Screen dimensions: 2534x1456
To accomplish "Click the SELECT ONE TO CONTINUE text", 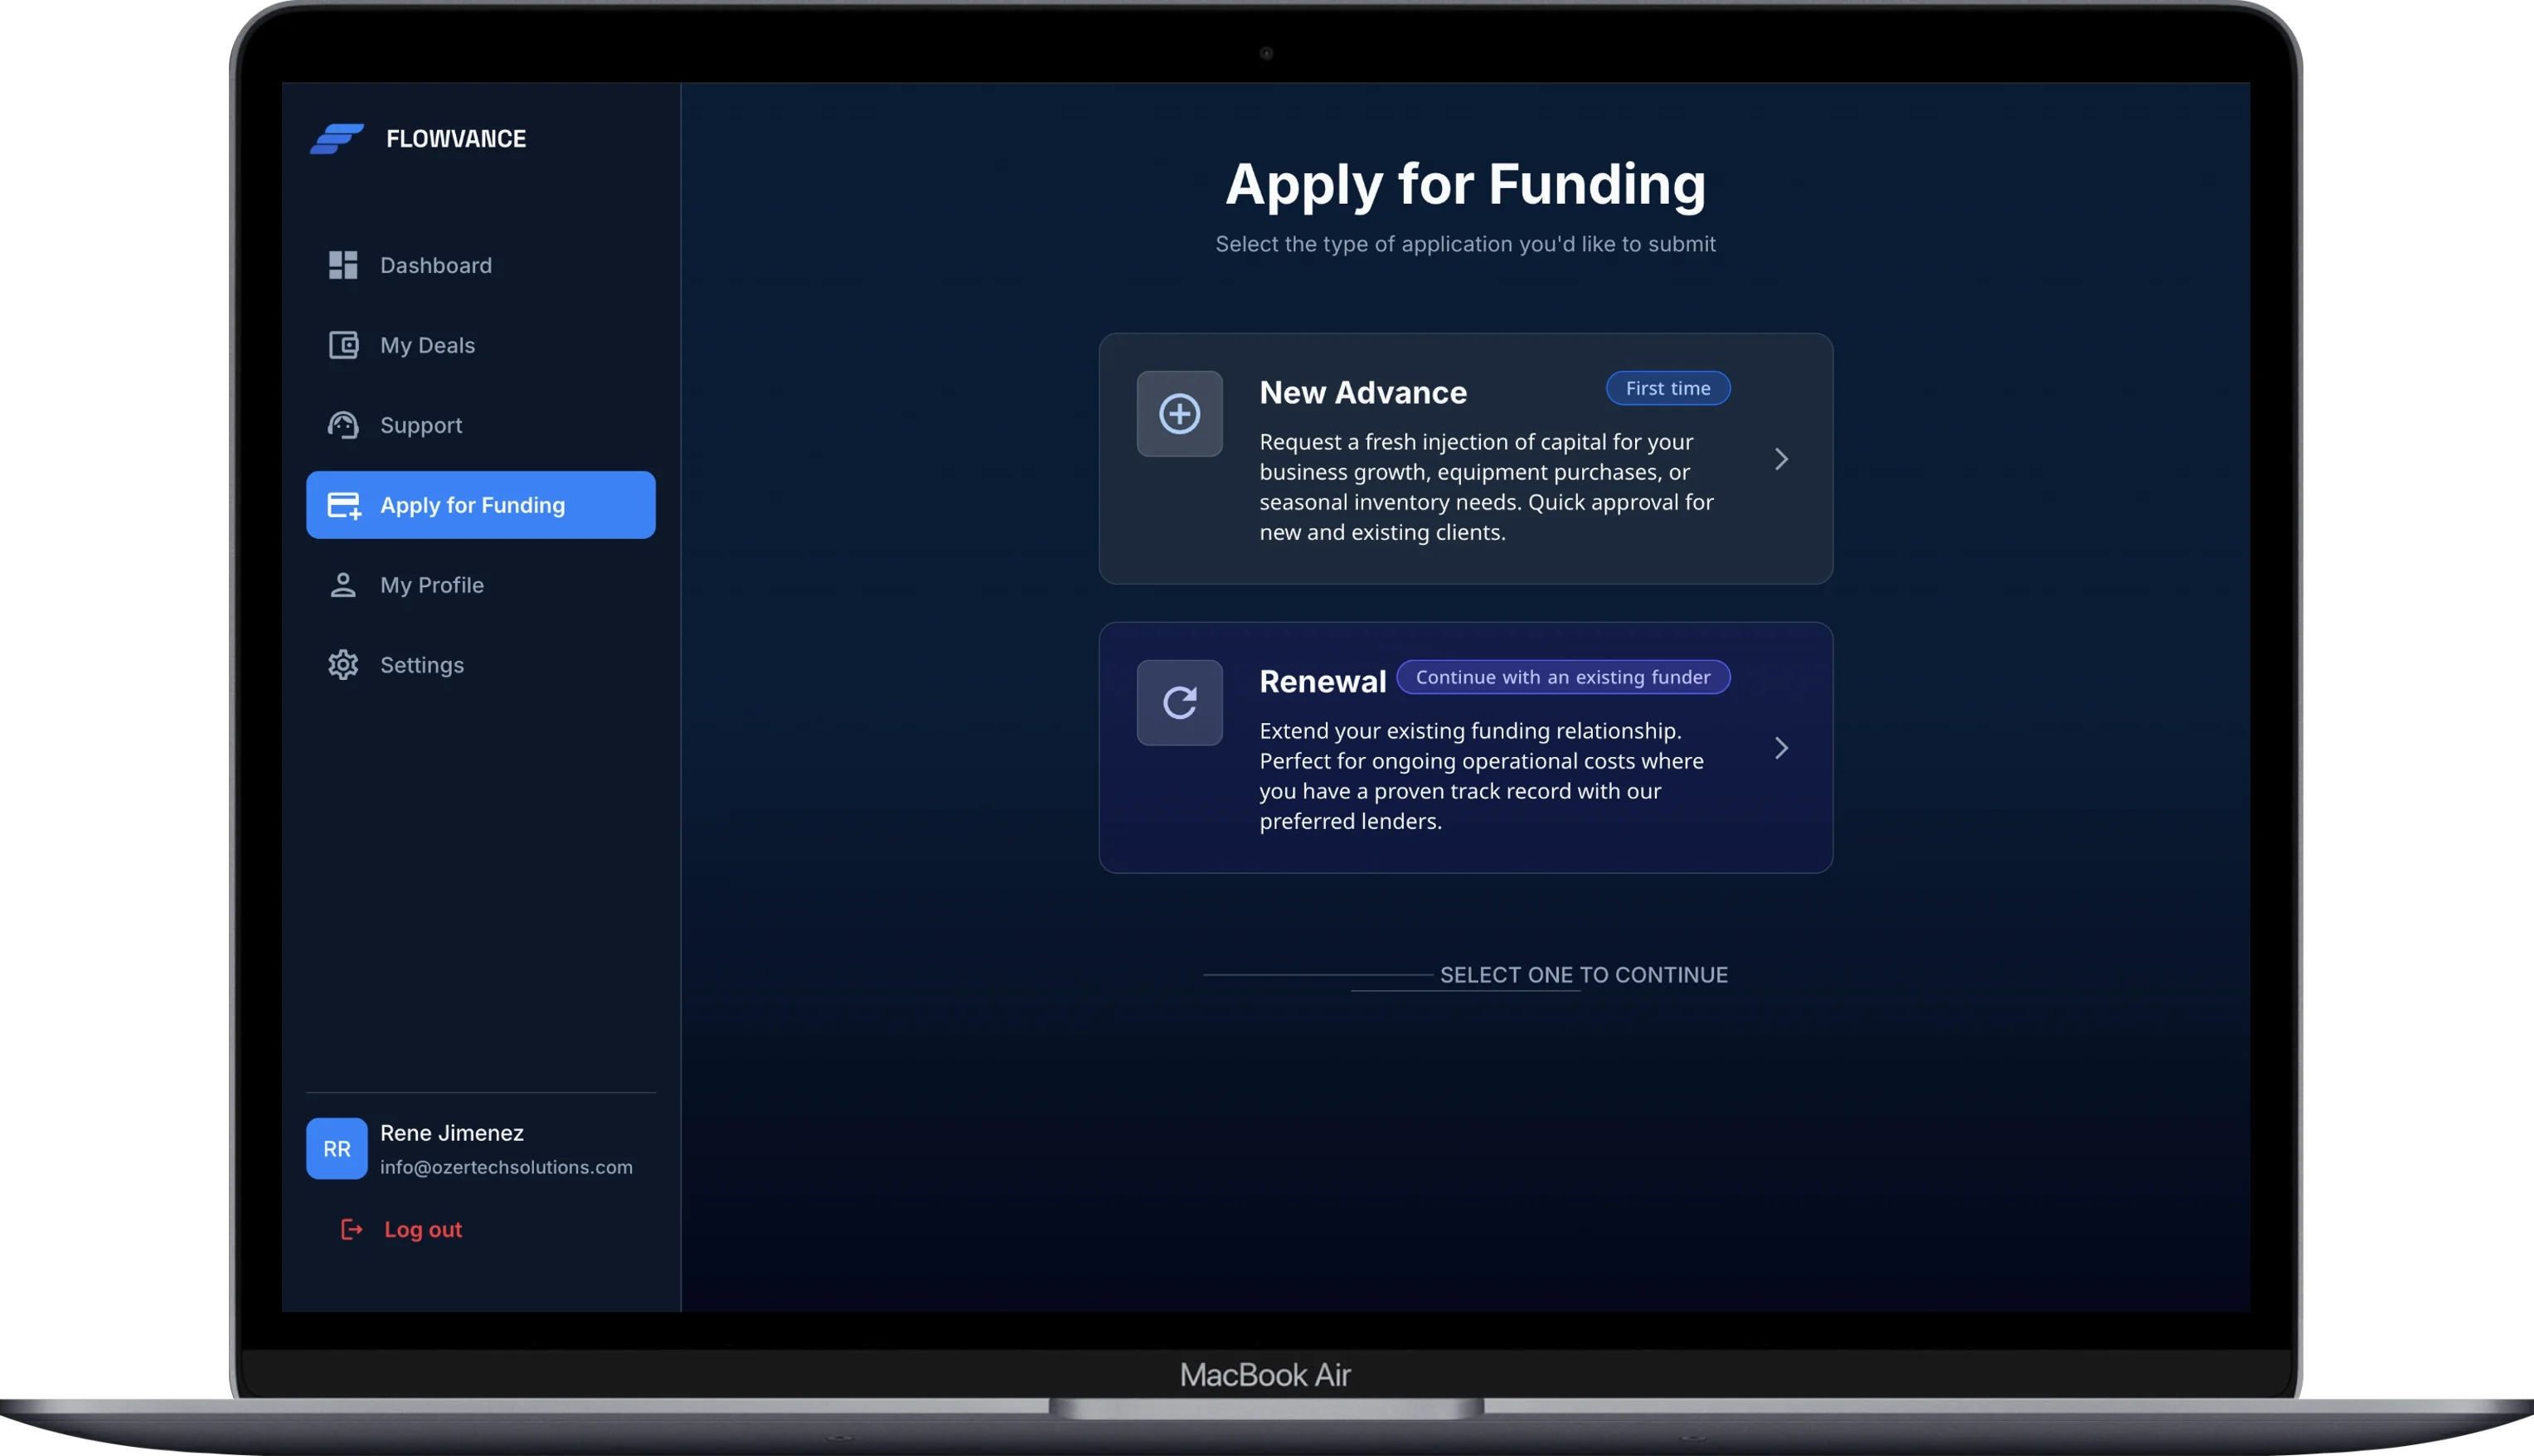I will [x=1584, y=975].
